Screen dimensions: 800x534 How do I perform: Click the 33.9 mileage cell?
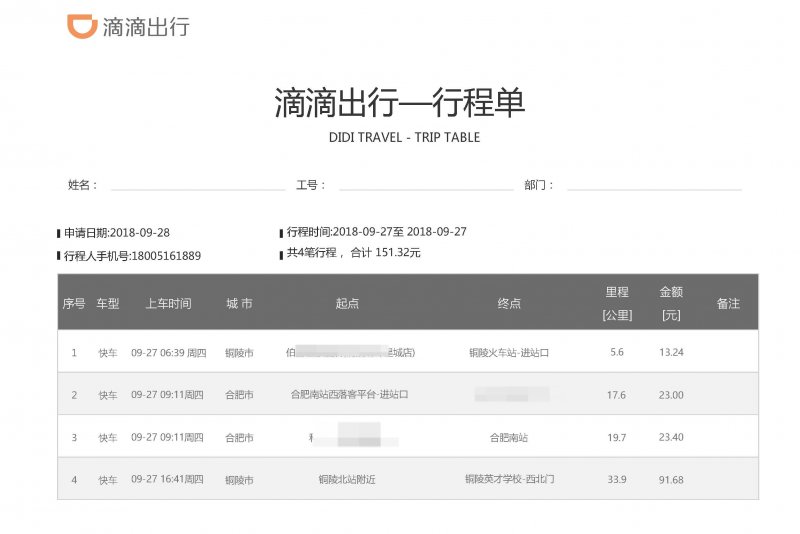coord(617,480)
